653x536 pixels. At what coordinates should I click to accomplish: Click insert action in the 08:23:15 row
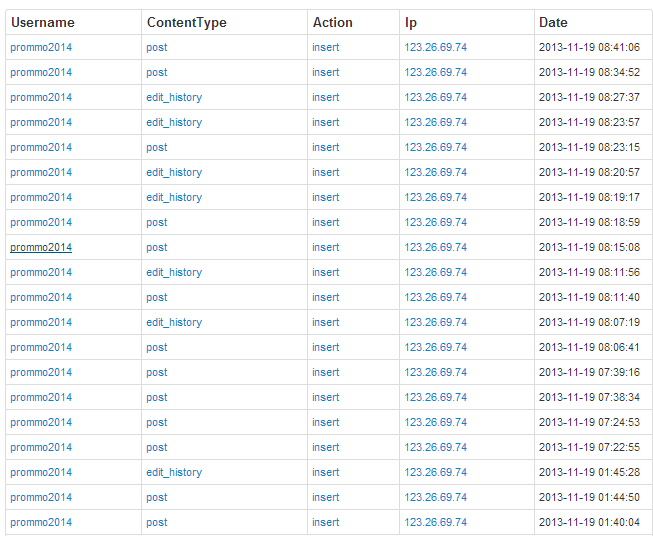pos(325,147)
